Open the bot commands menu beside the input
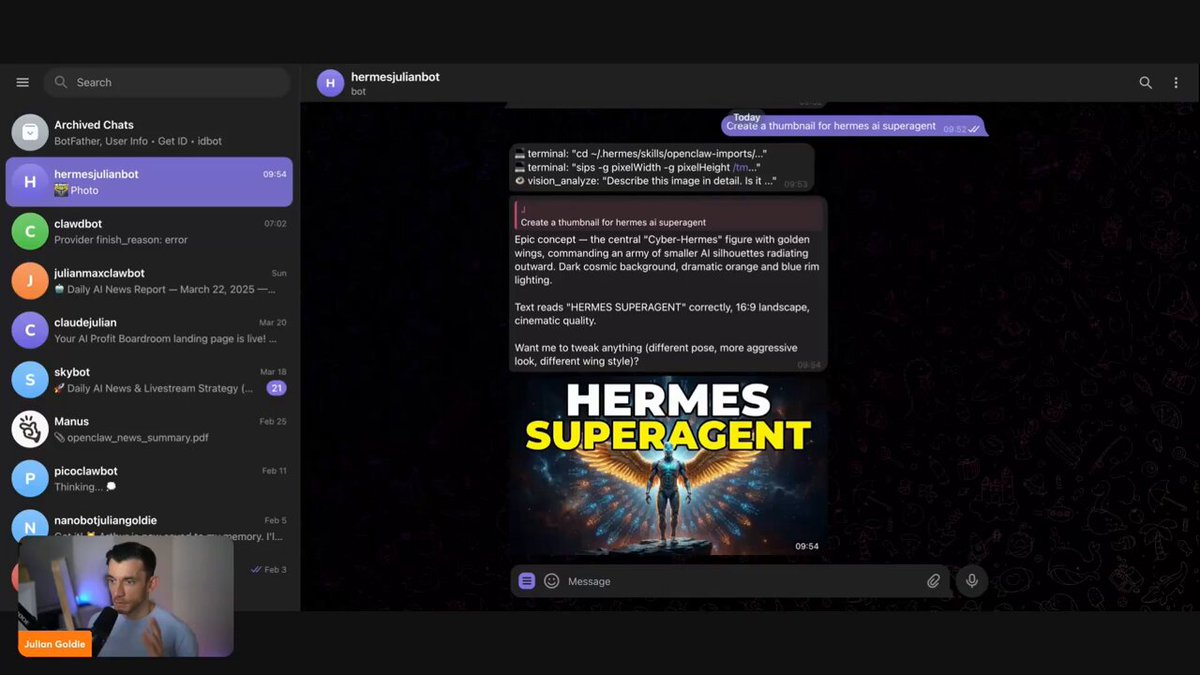The height and width of the screenshot is (675, 1200). pos(525,581)
